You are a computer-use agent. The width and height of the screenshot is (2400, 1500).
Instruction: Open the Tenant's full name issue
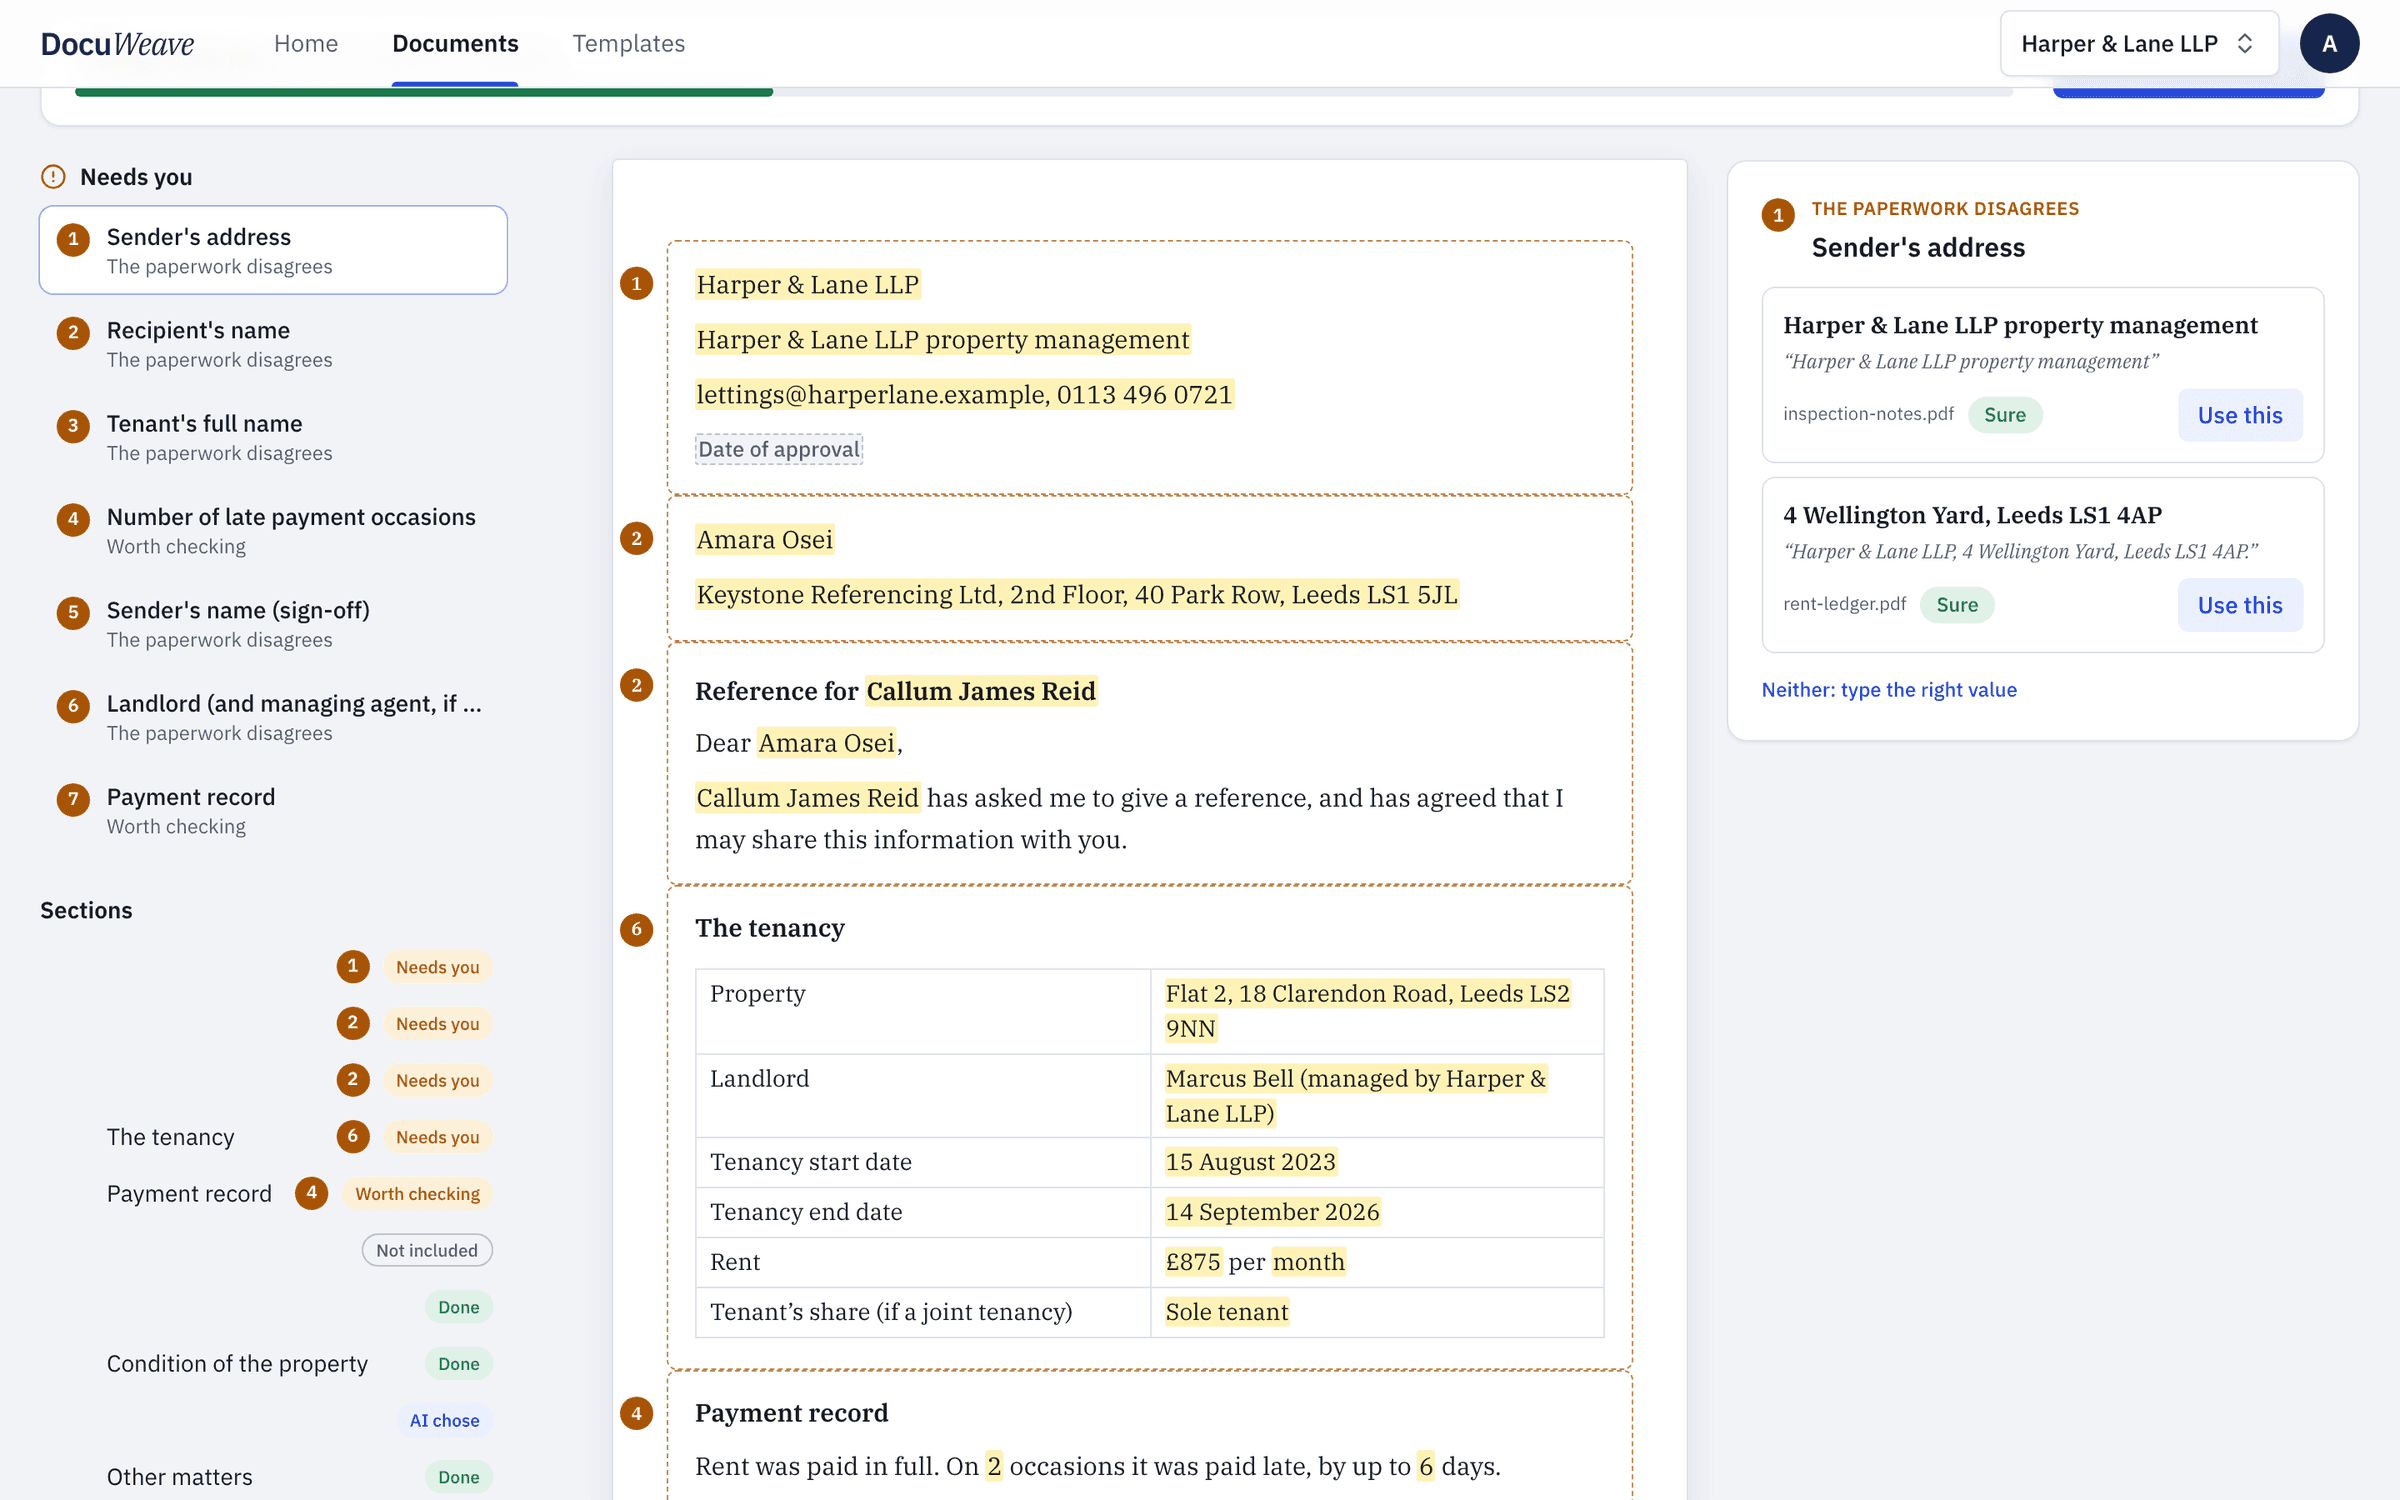coord(273,437)
